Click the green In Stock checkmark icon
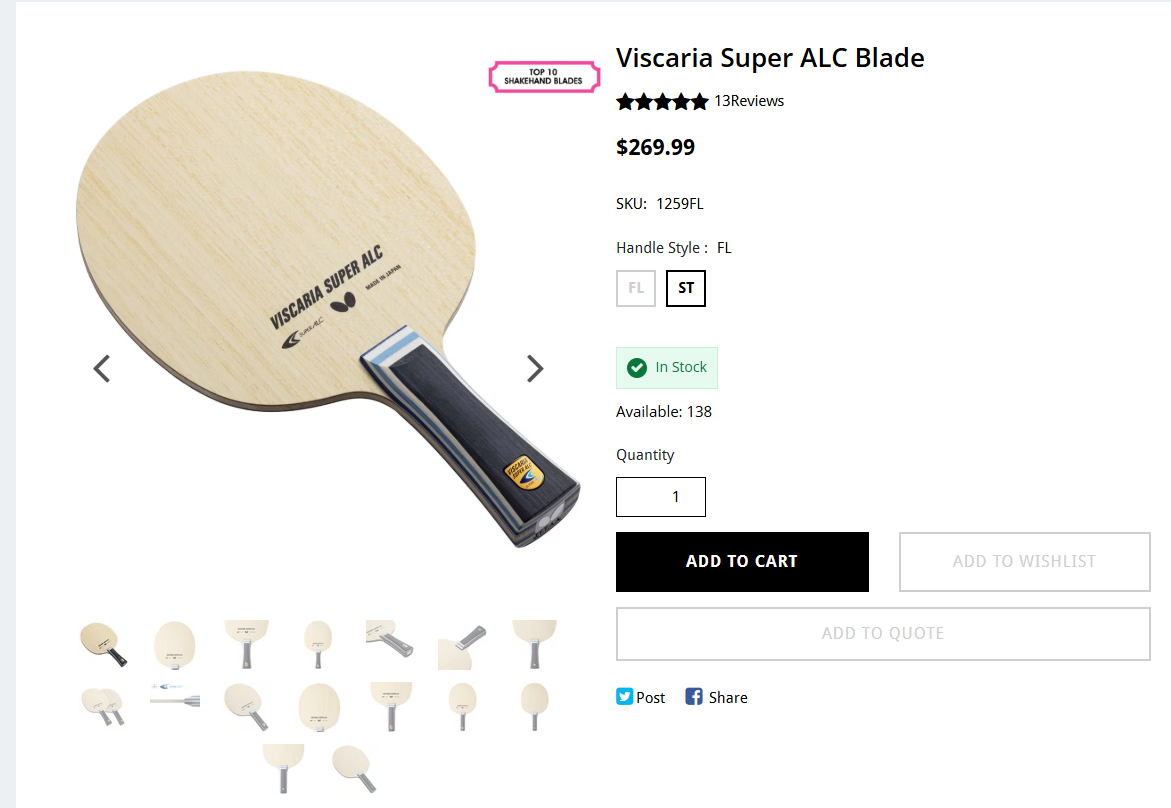 tap(636, 368)
